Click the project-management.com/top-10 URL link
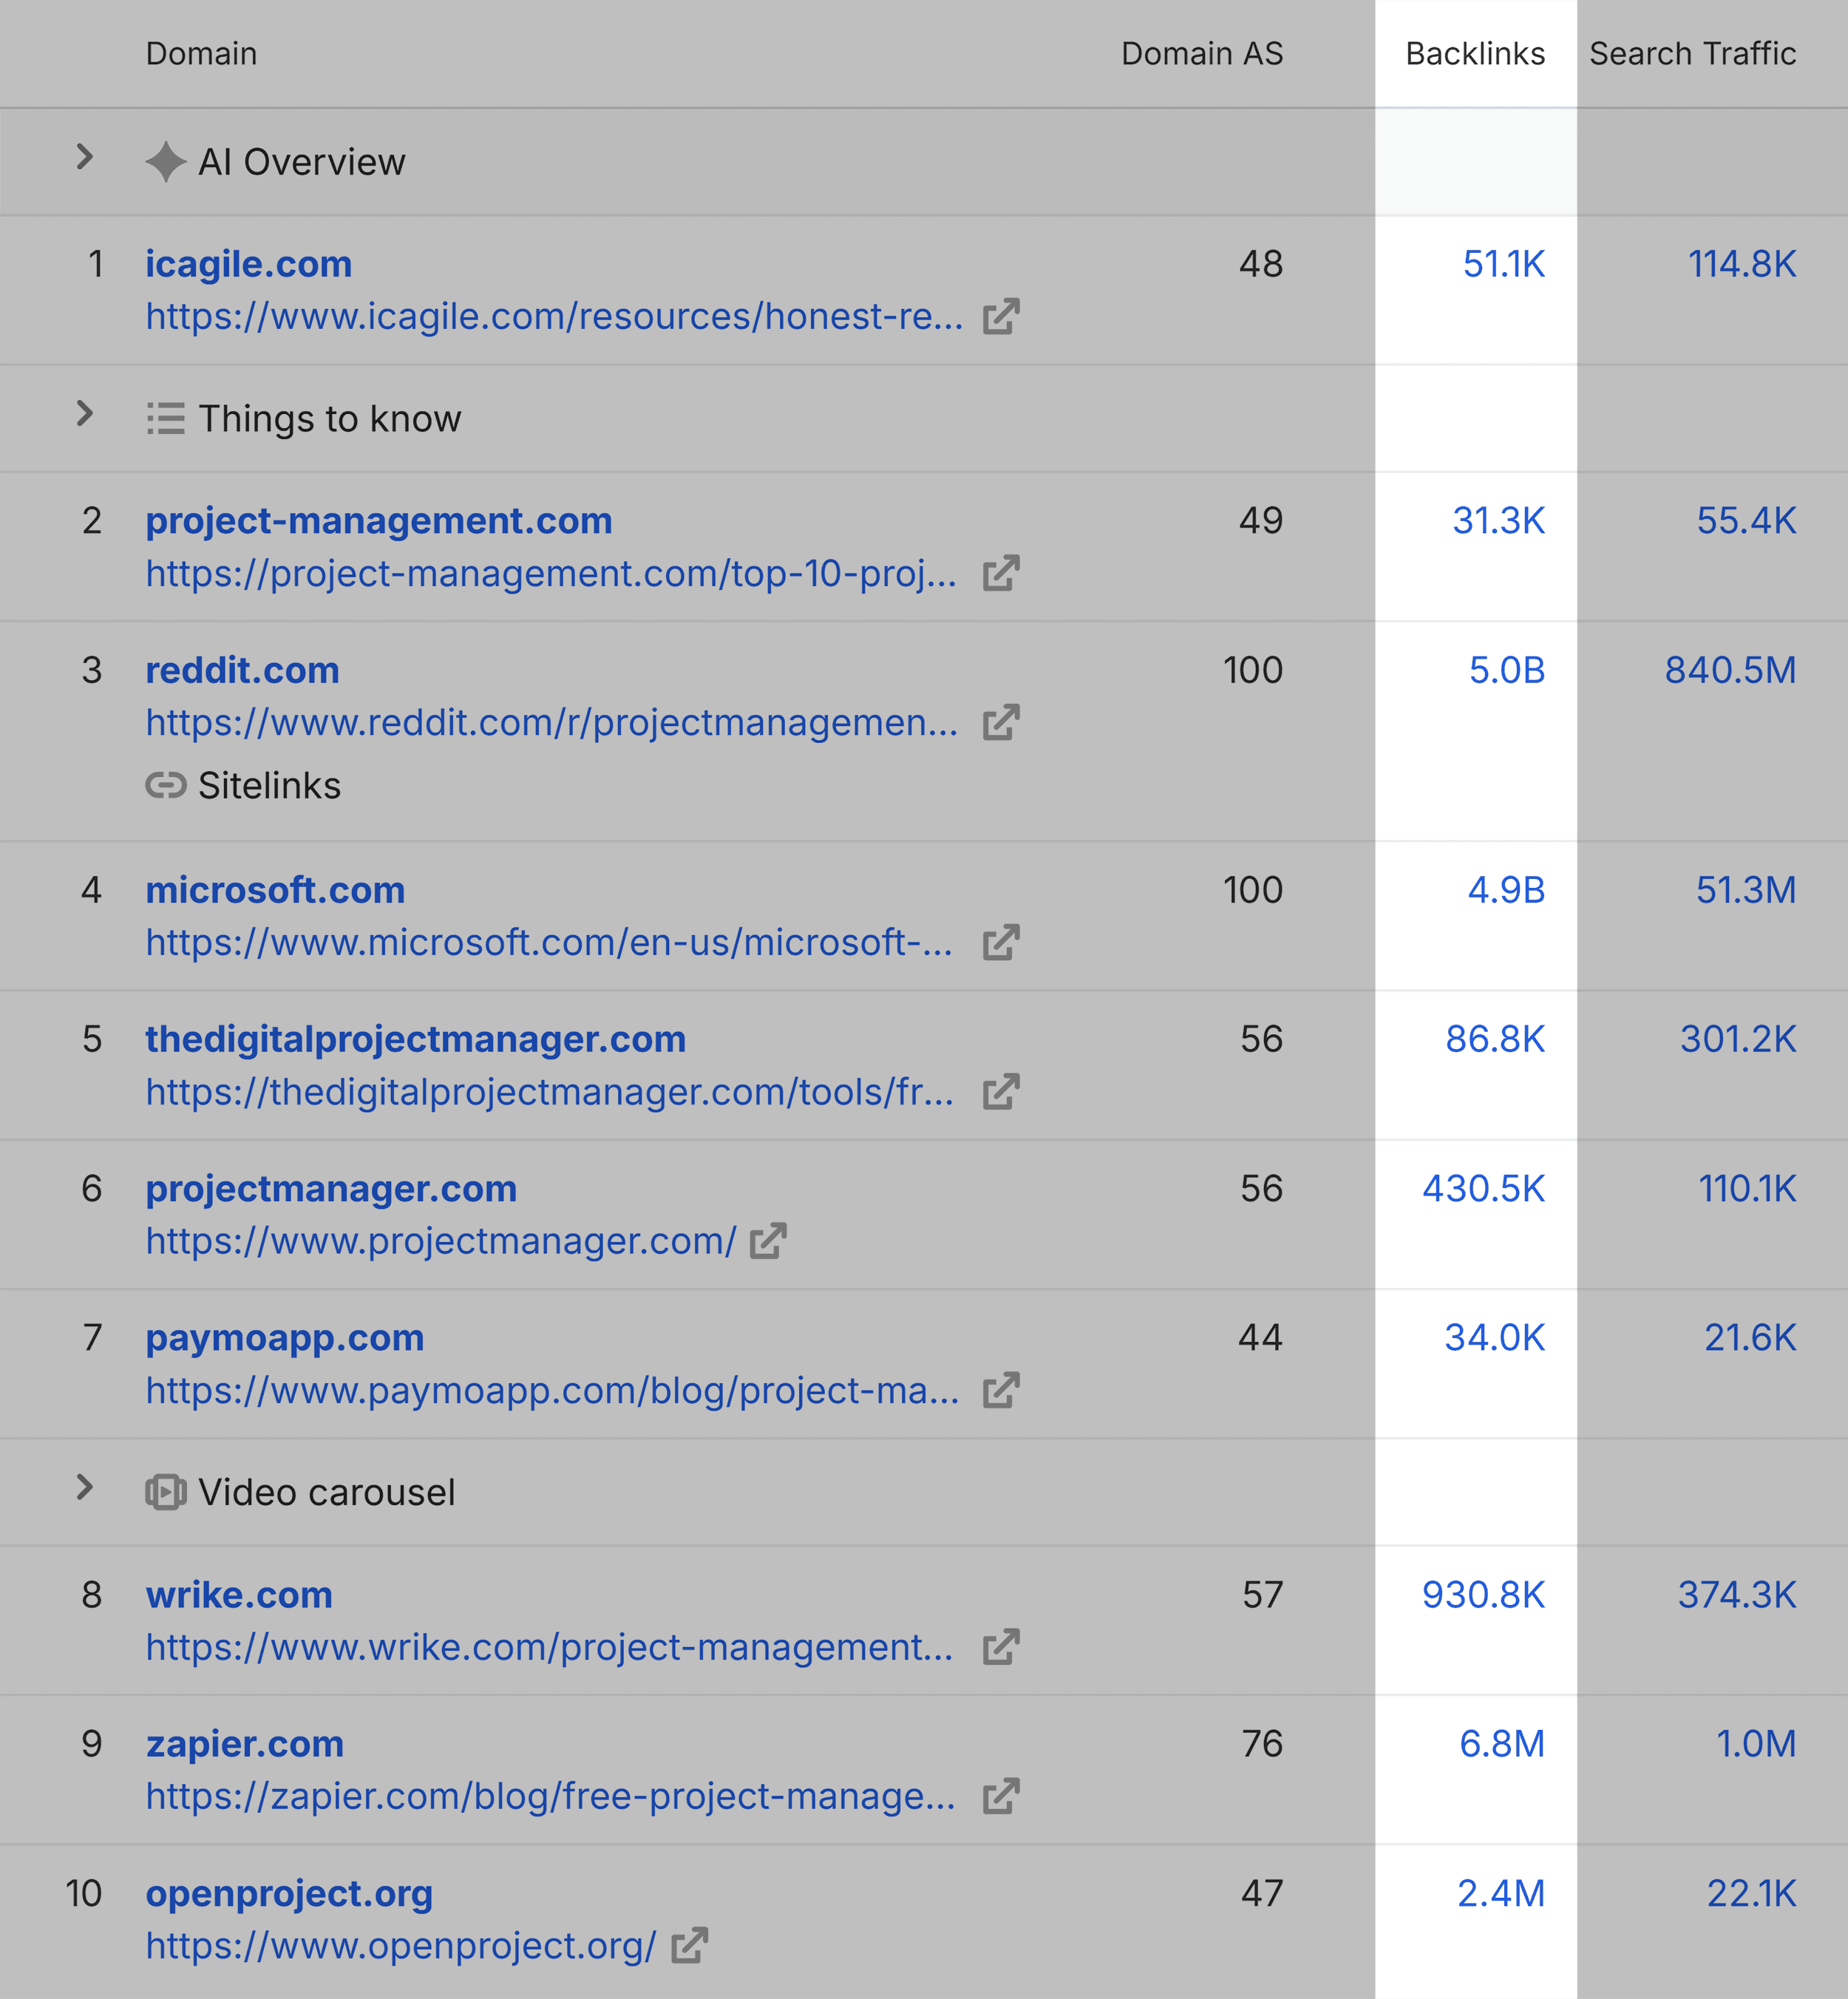The image size is (1848, 1999). [x=552, y=574]
